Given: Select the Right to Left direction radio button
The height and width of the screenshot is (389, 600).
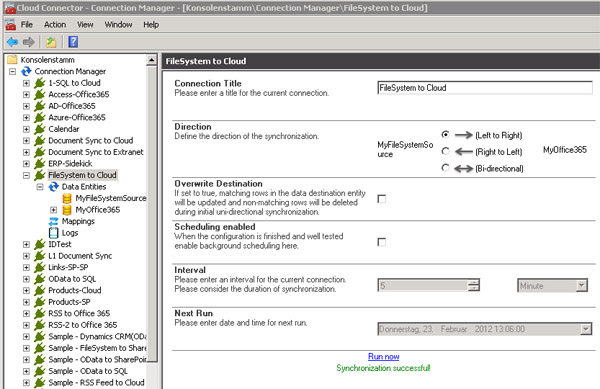Looking at the screenshot, I should pyautogui.click(x=445, y=151).
